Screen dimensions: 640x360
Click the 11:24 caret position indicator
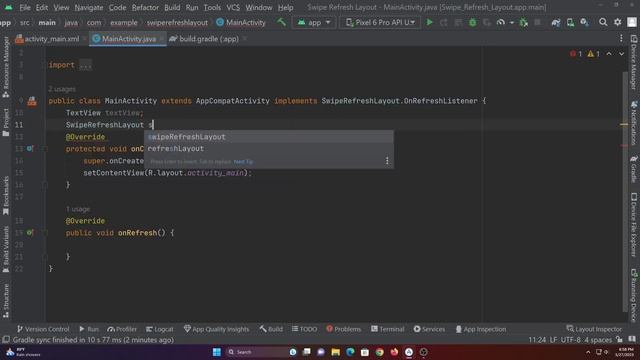point(537,340)
